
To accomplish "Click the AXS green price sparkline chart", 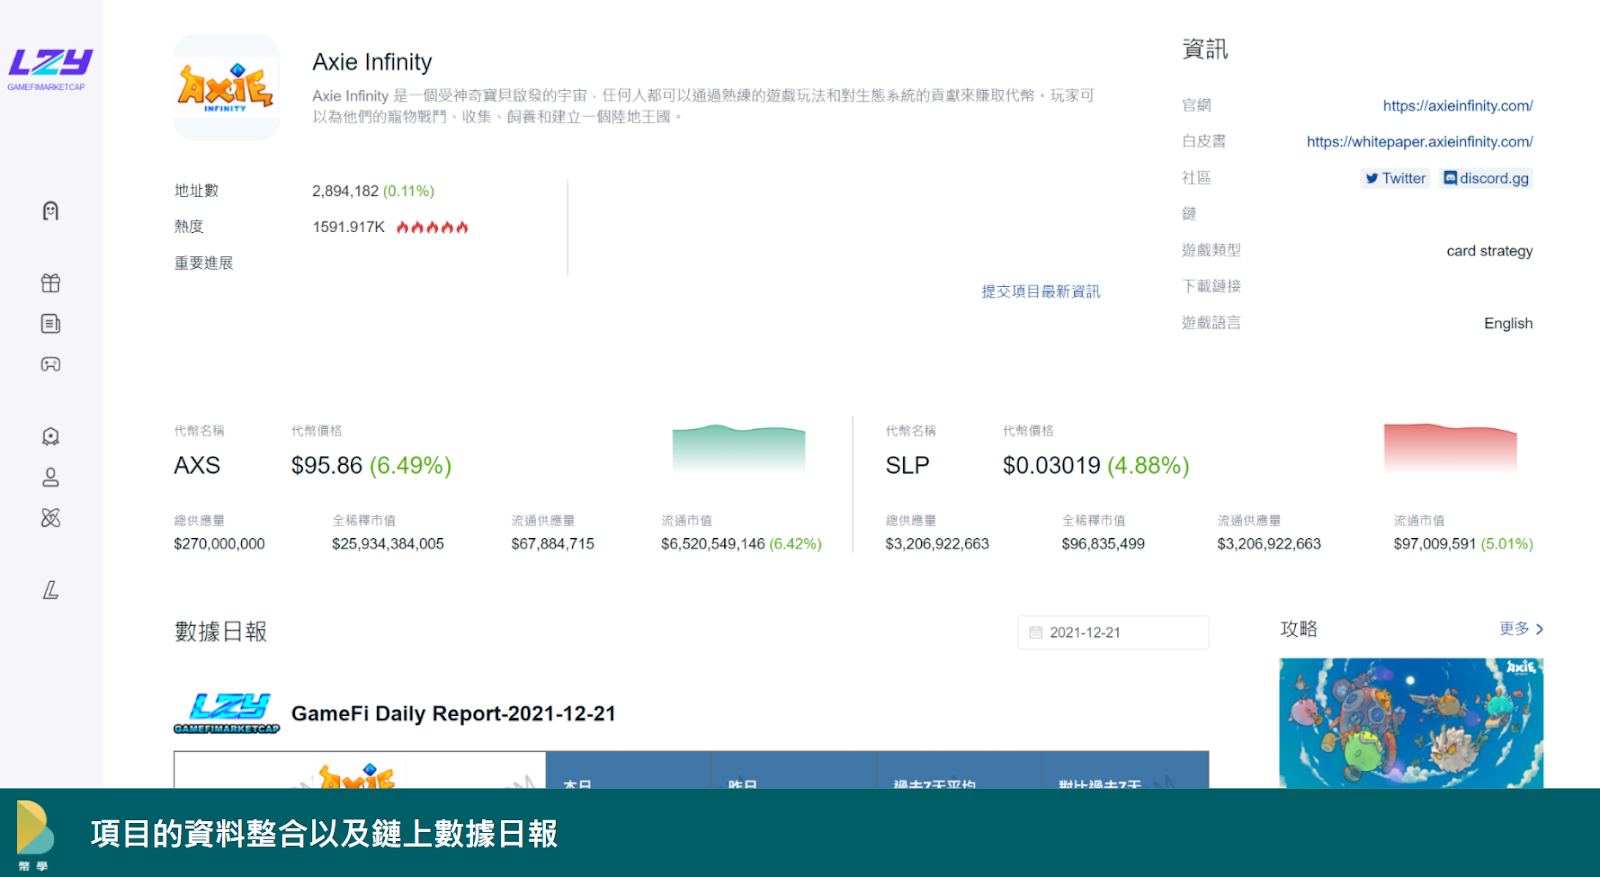I will [739, 448].
